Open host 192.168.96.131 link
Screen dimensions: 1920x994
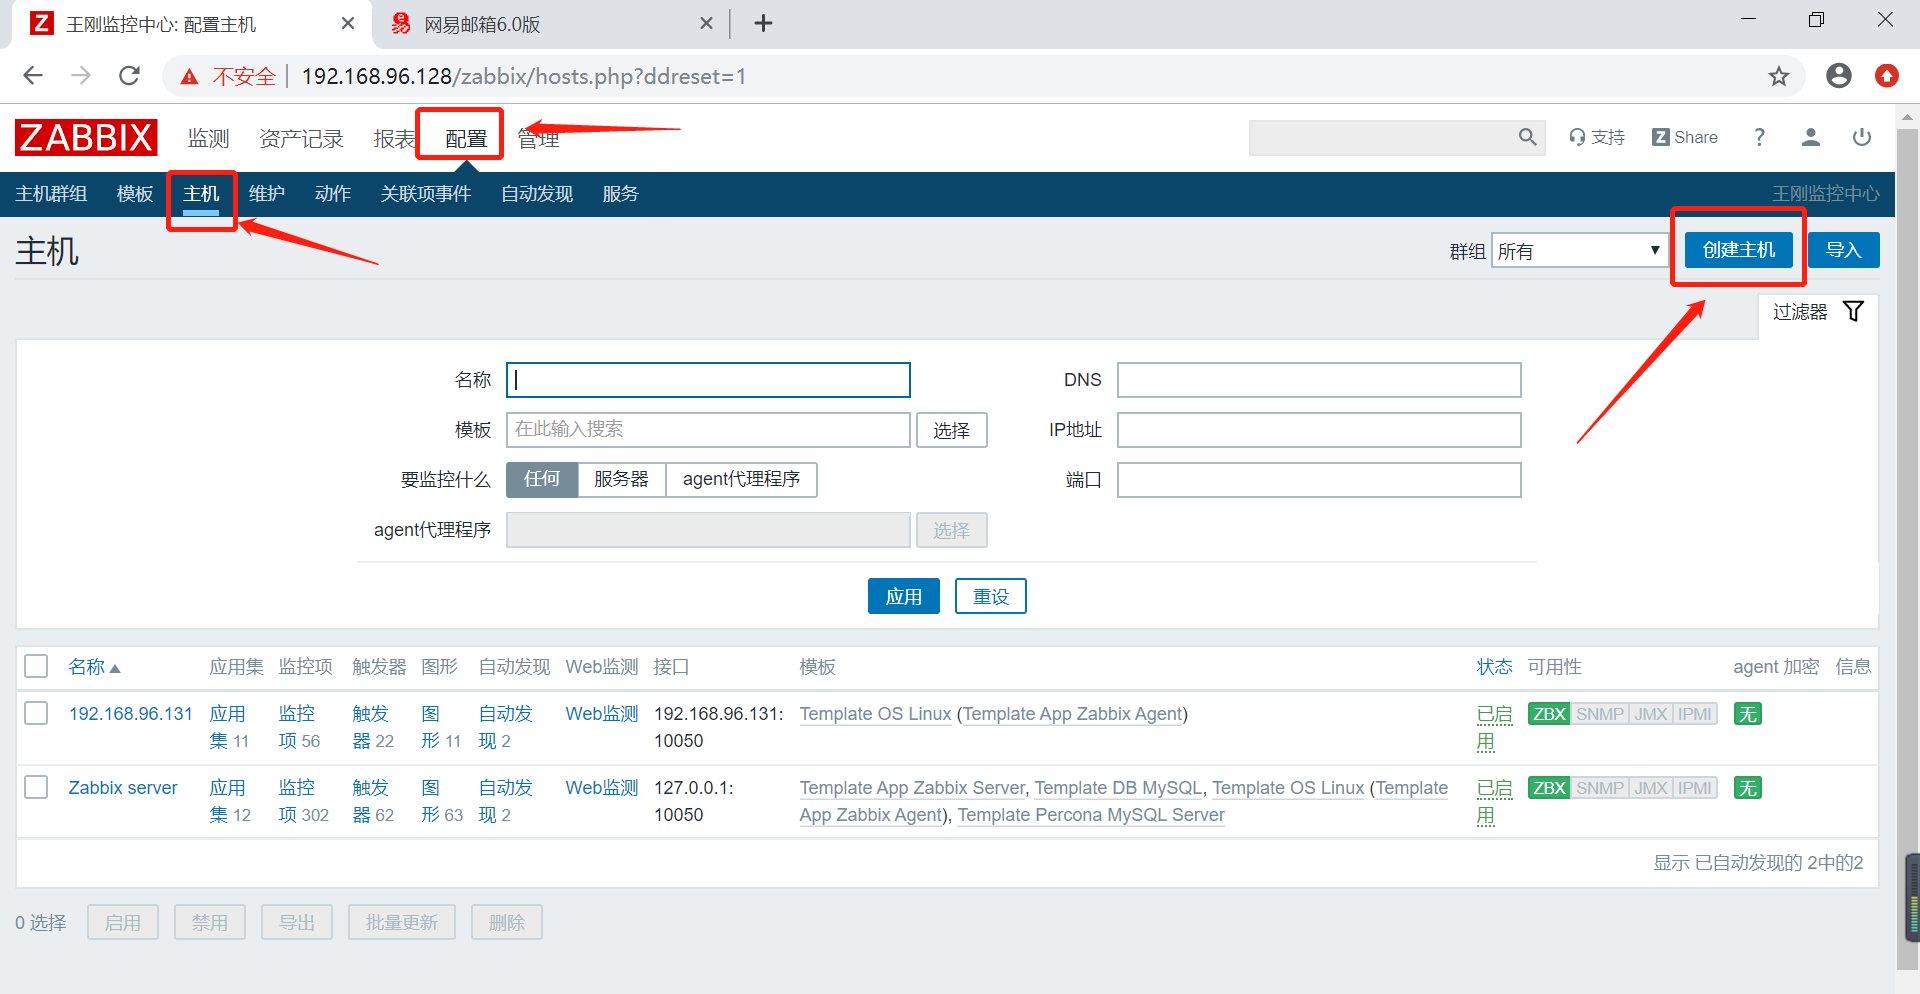[130, 714]
